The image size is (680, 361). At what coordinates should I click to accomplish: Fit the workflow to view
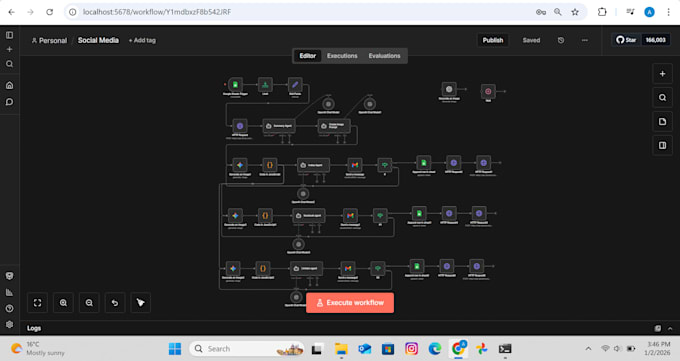(37, 302)
